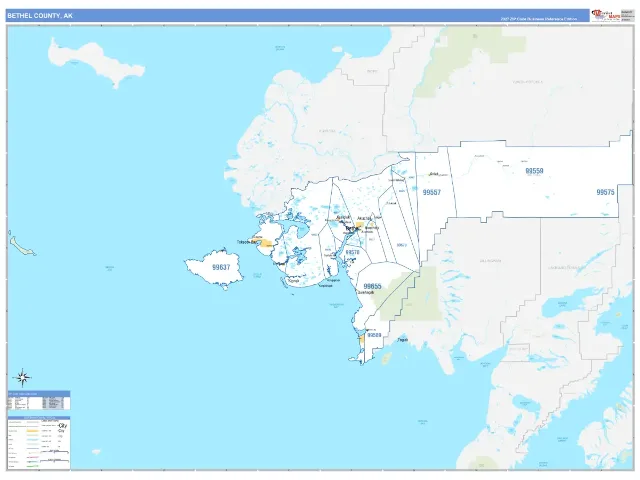Click the orange city area by Toksook Bay
This screenshot has height=480, width=640.
coord(266,243)
